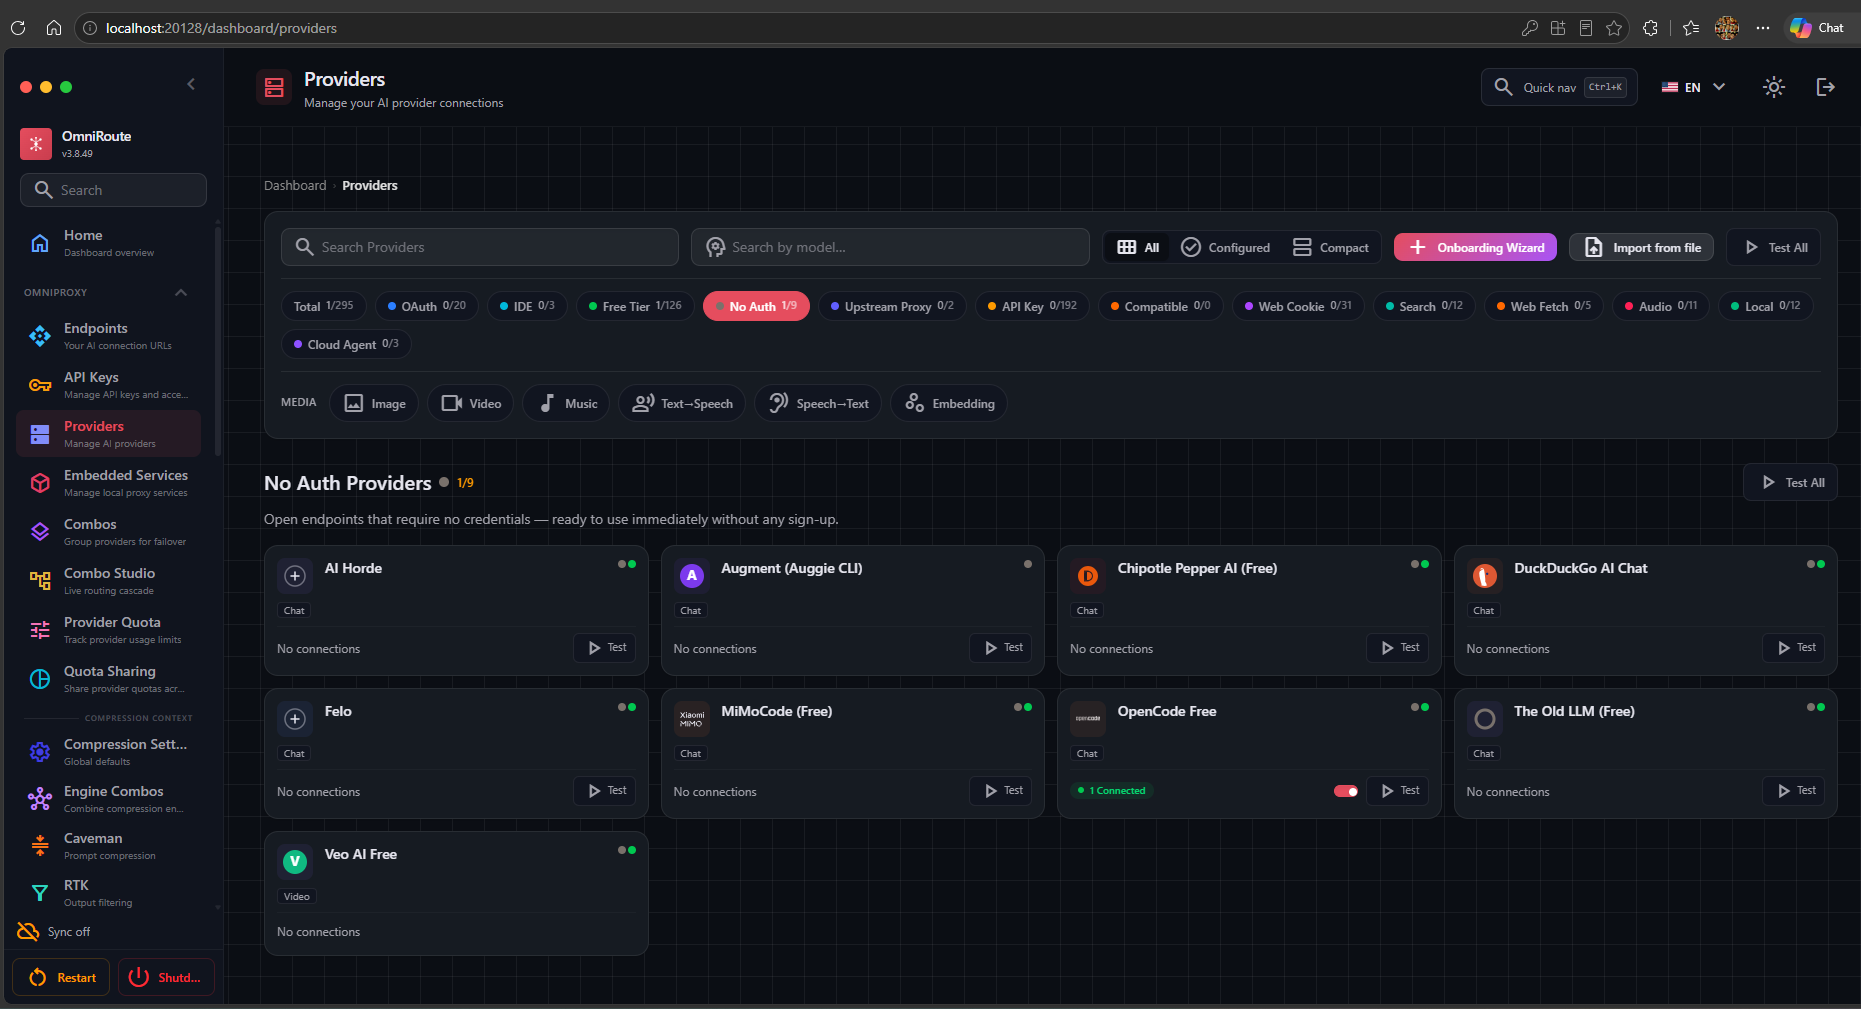
Task: Switch to the All view mode
Action: point(1138,248)
